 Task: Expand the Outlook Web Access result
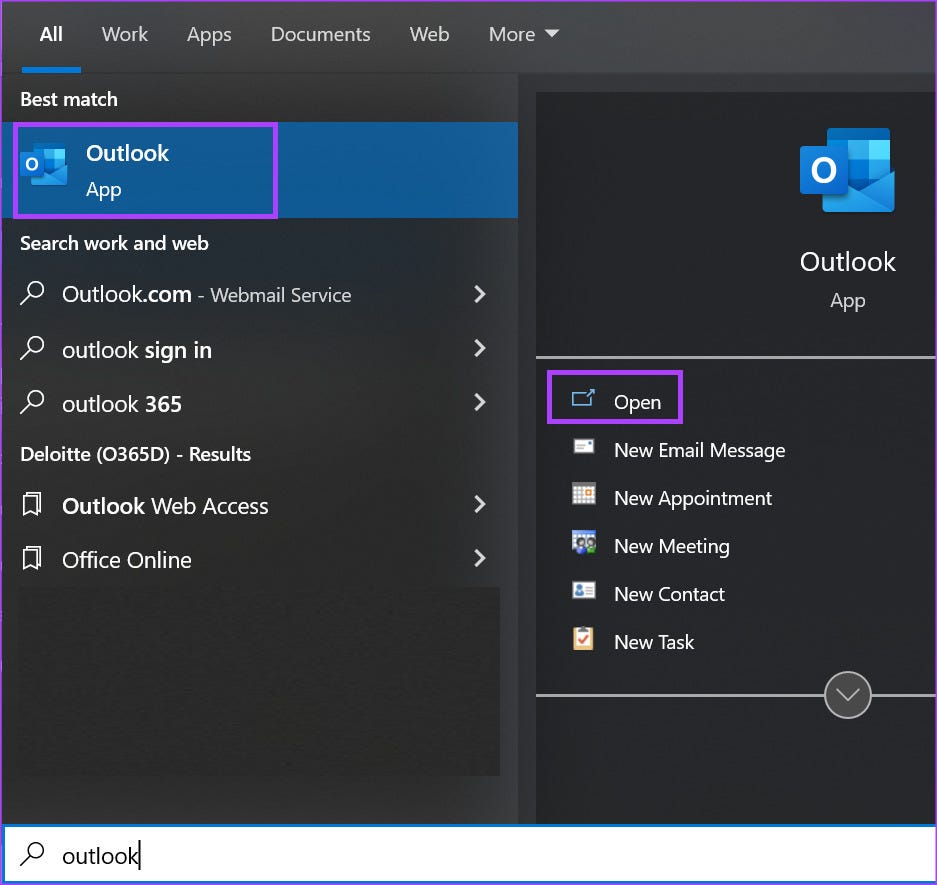(x=480, y=505)
